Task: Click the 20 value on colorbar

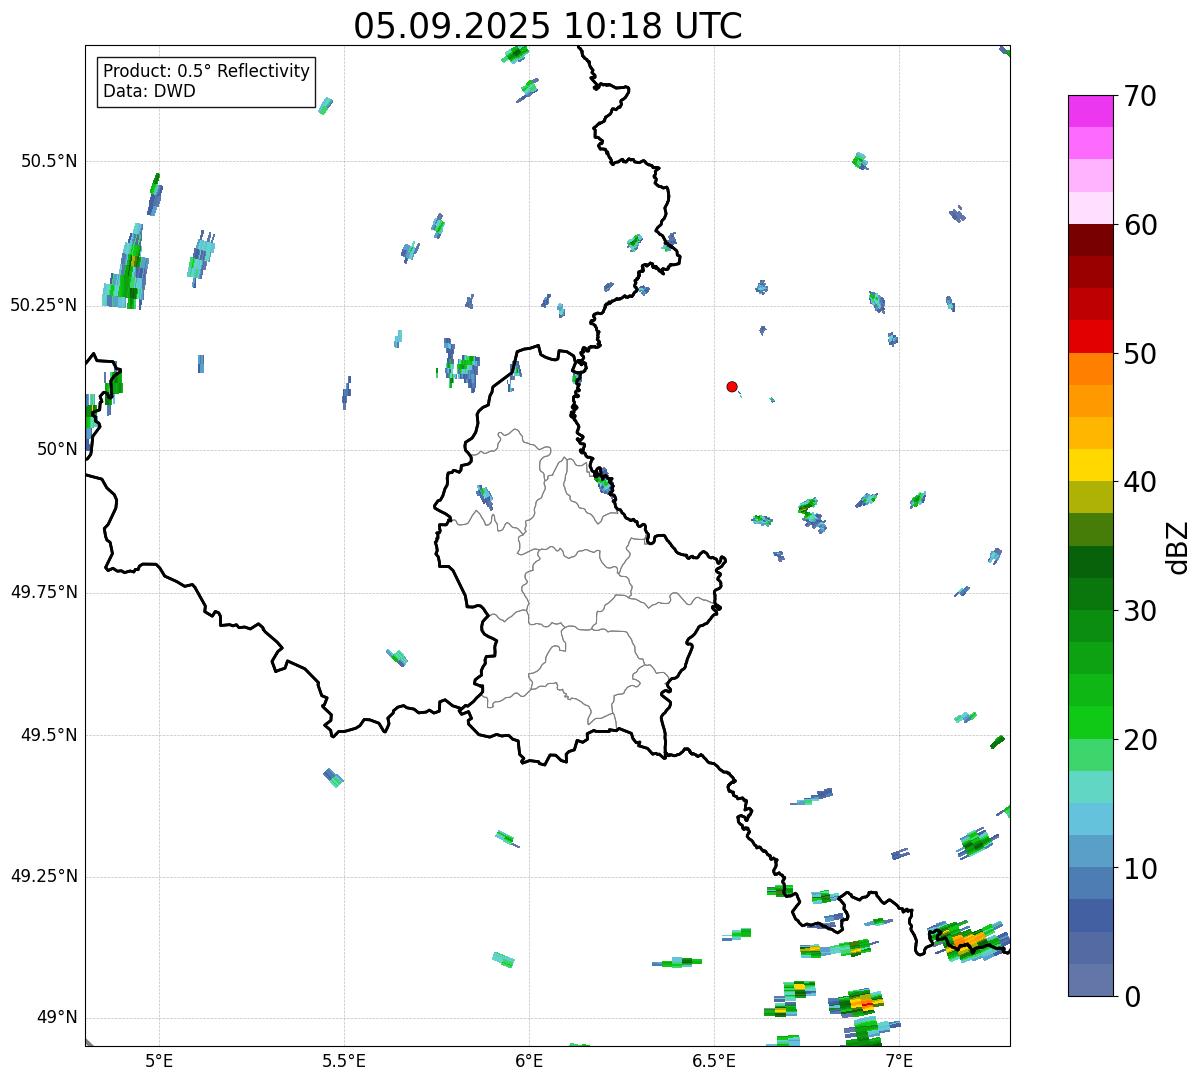Action: pos(1140,740)
